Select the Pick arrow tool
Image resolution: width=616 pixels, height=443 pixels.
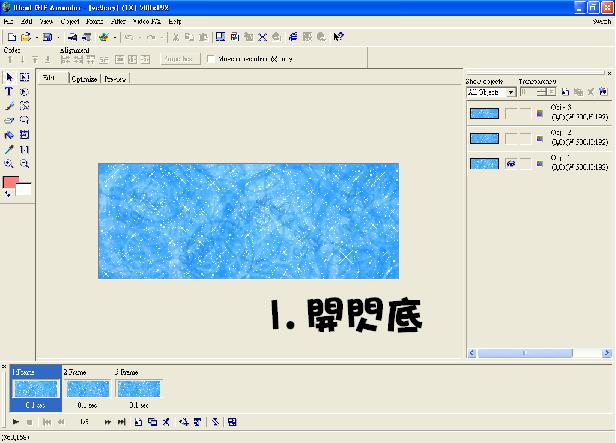[x=9, y=77]
